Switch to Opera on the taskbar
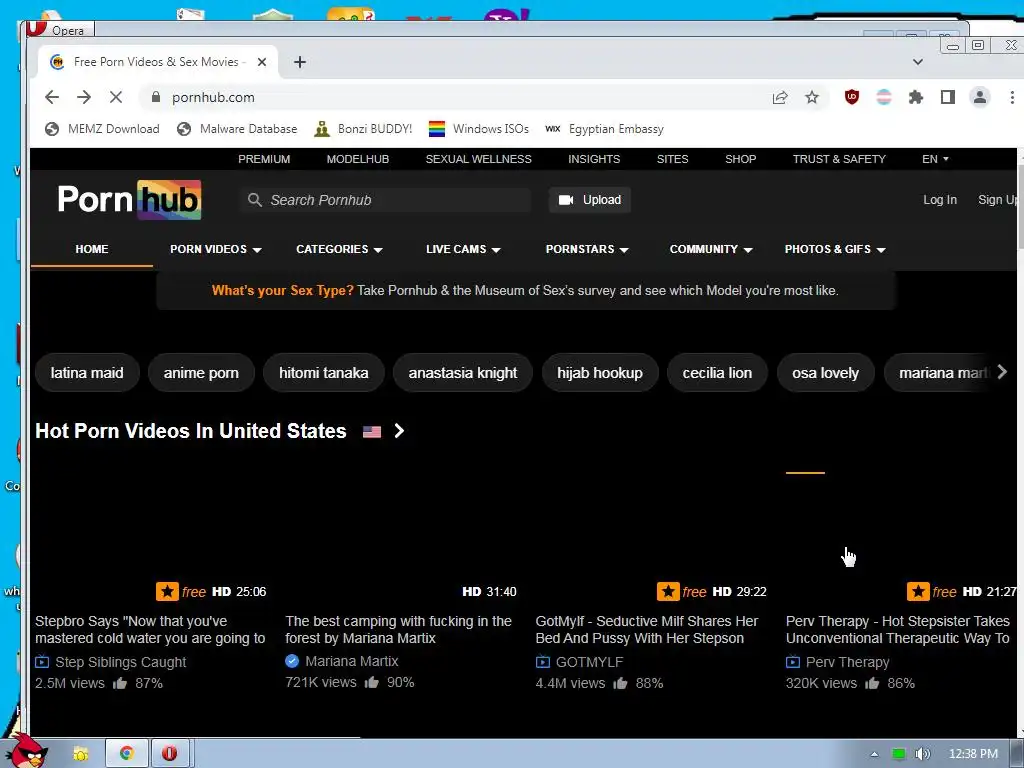Viewport: 1024px width, 768px height. pyautogui.click(x=170, y=753)
